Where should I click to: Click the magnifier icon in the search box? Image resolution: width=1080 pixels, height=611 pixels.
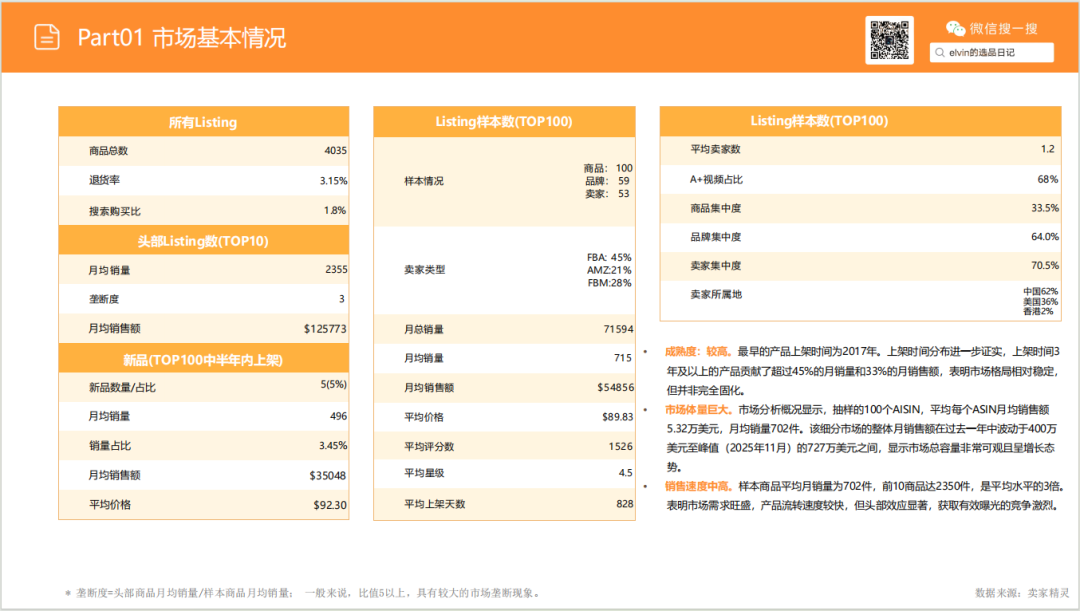pyautogui.click(x=940, y=53)
